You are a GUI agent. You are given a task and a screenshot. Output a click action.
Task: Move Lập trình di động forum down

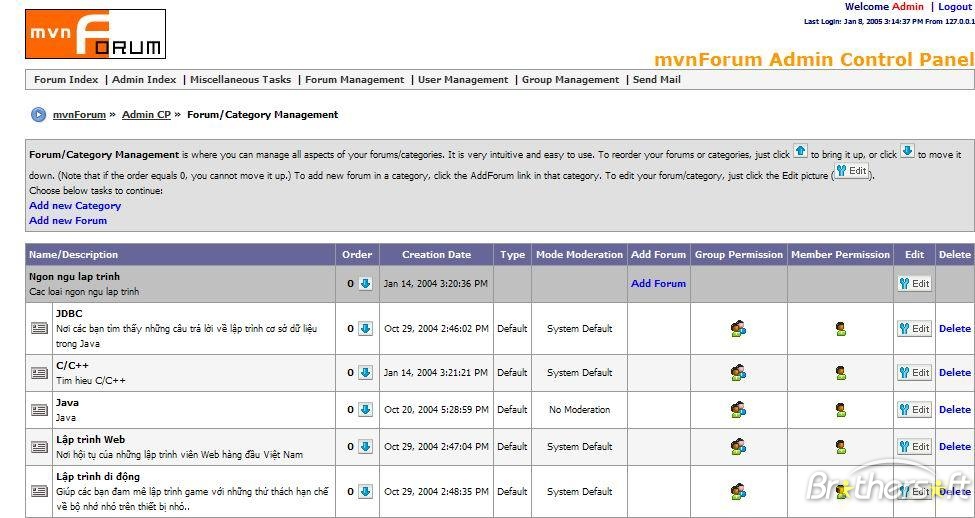366,491
